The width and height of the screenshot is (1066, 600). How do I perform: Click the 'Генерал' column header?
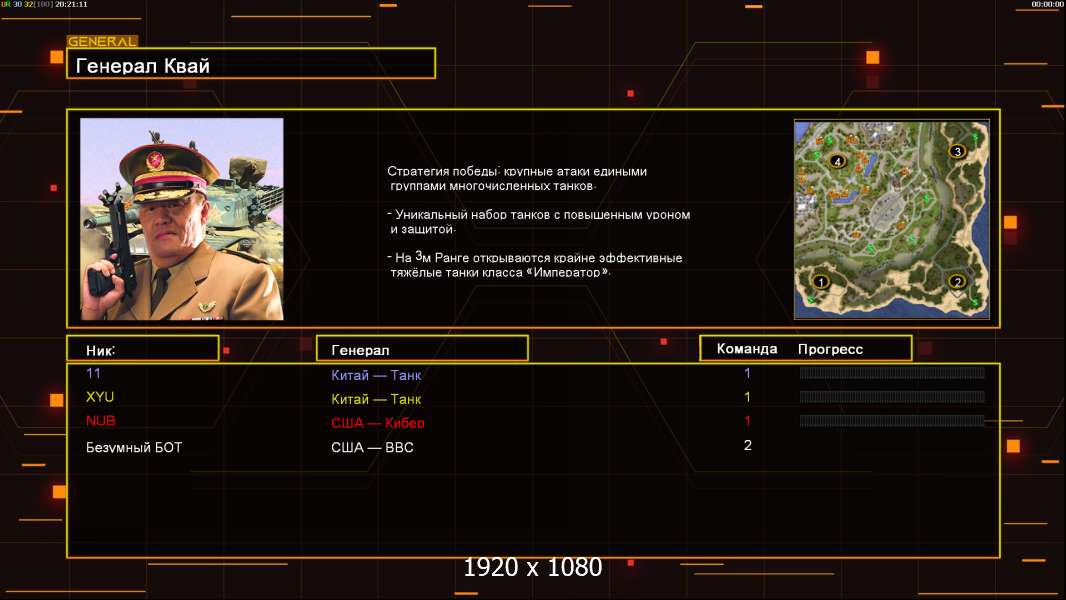(x=422, y=349)
